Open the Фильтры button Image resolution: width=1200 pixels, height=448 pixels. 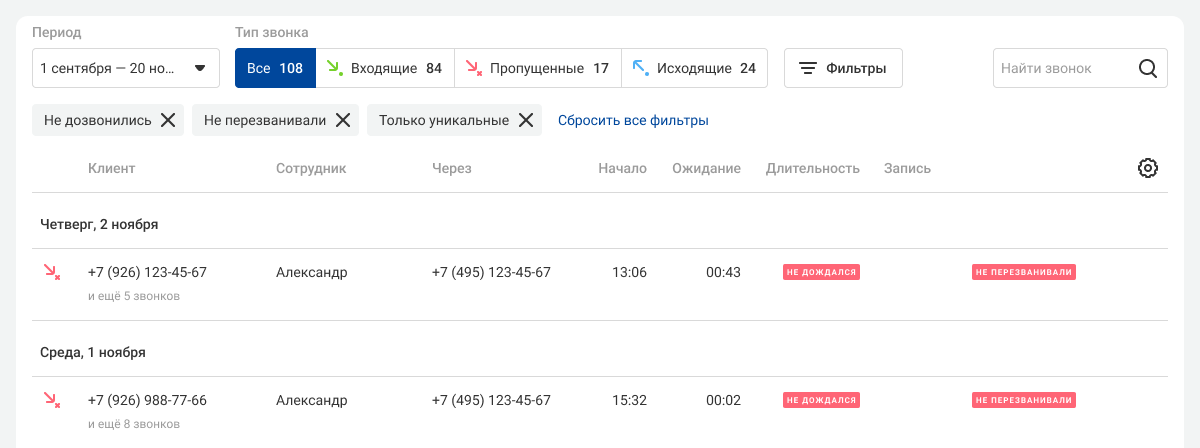(x=843, y=69)
